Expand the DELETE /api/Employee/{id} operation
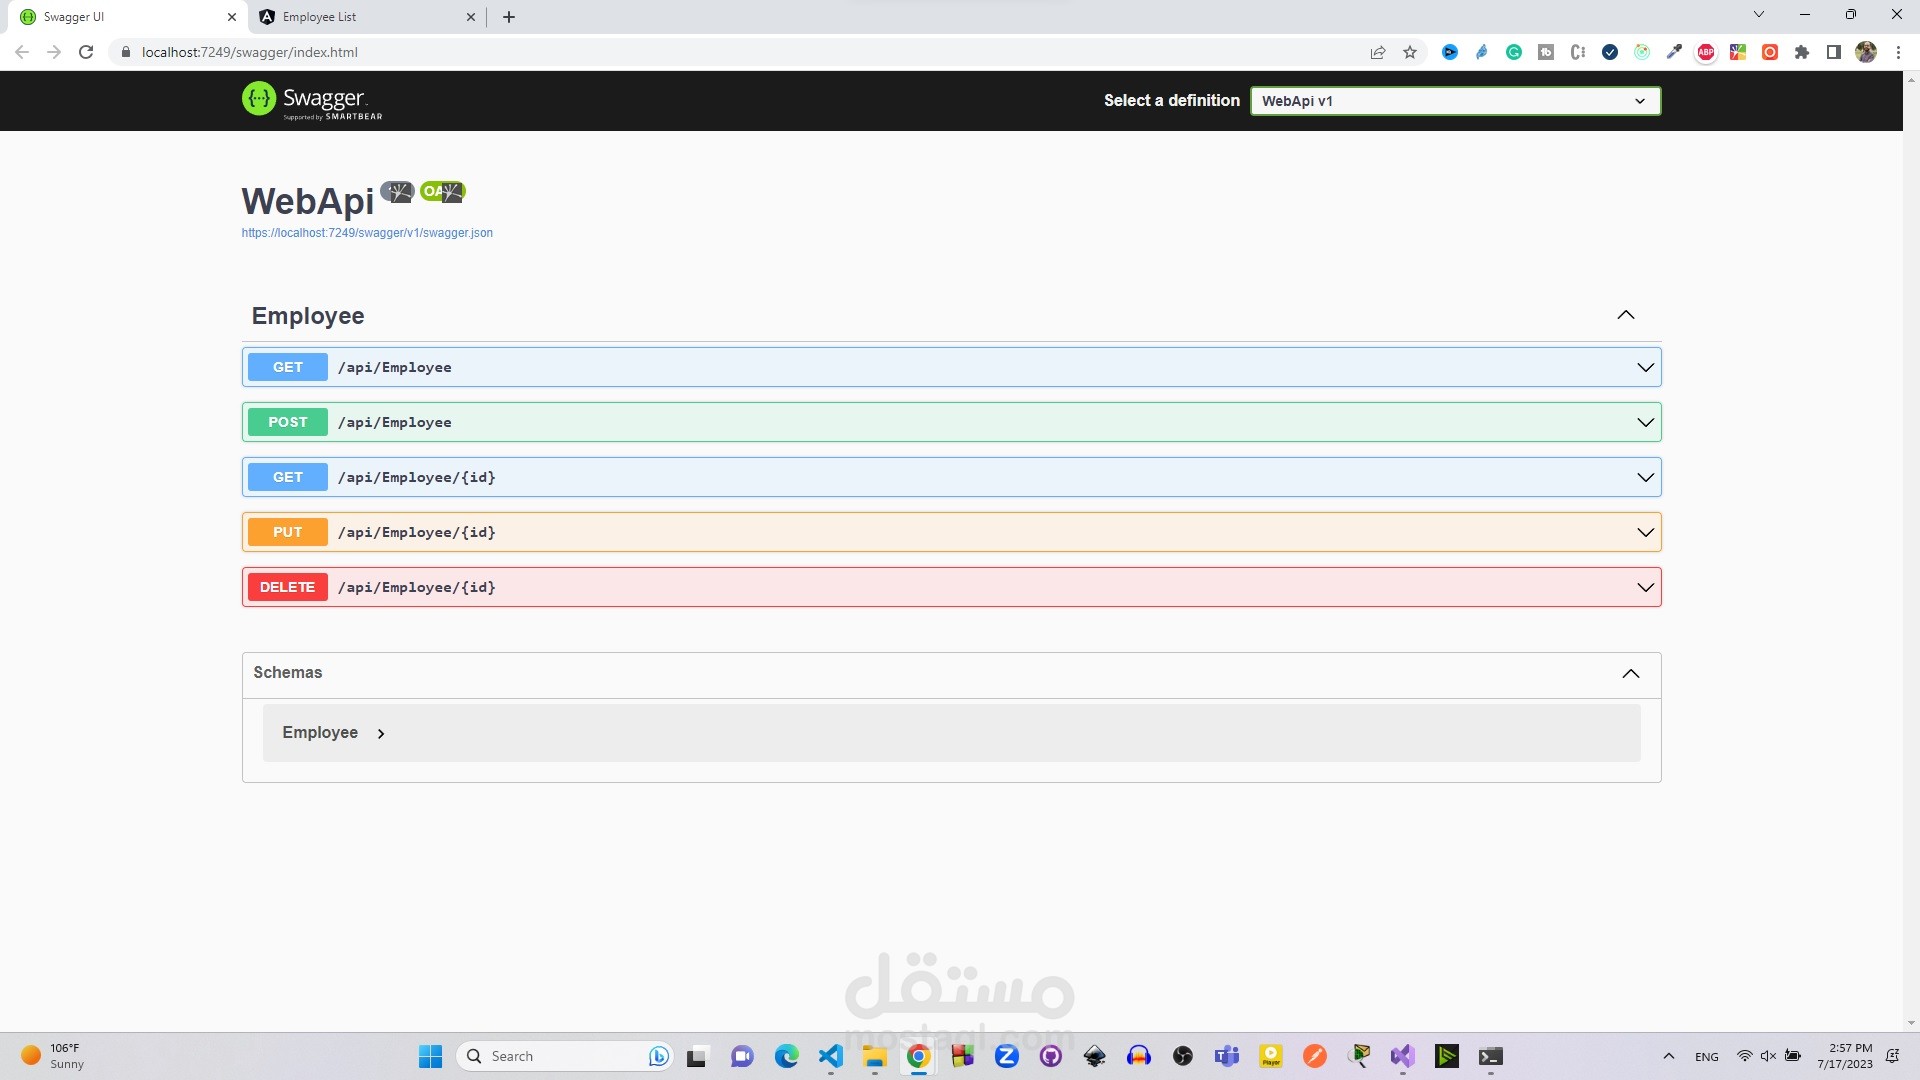This screenshot has width=1920, height=1080. [950, 587]
